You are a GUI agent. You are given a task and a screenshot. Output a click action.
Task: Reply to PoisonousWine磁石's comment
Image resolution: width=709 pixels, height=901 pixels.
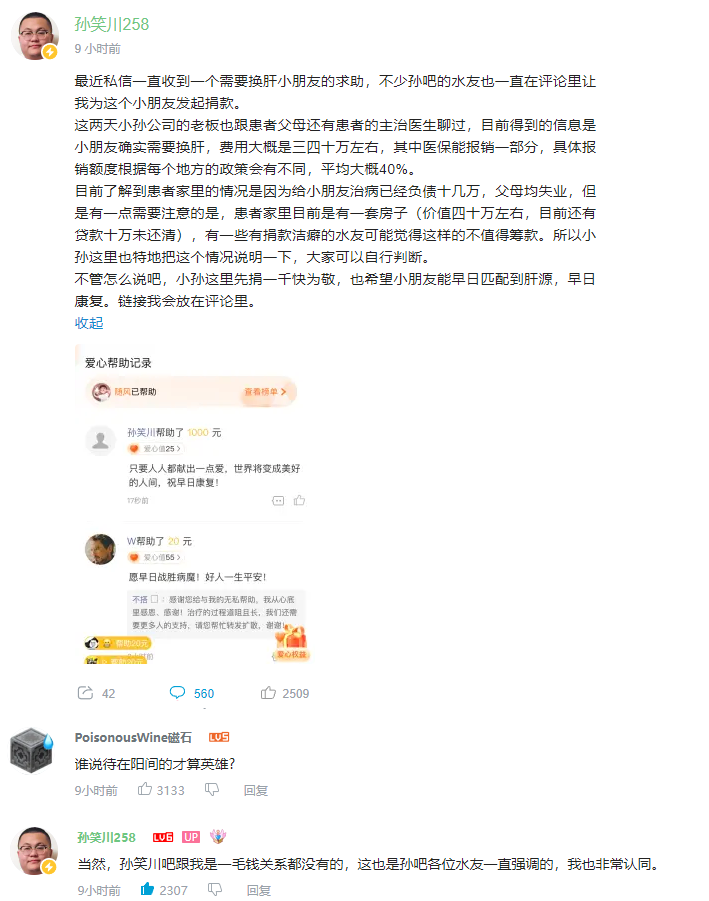pos(256,790)
